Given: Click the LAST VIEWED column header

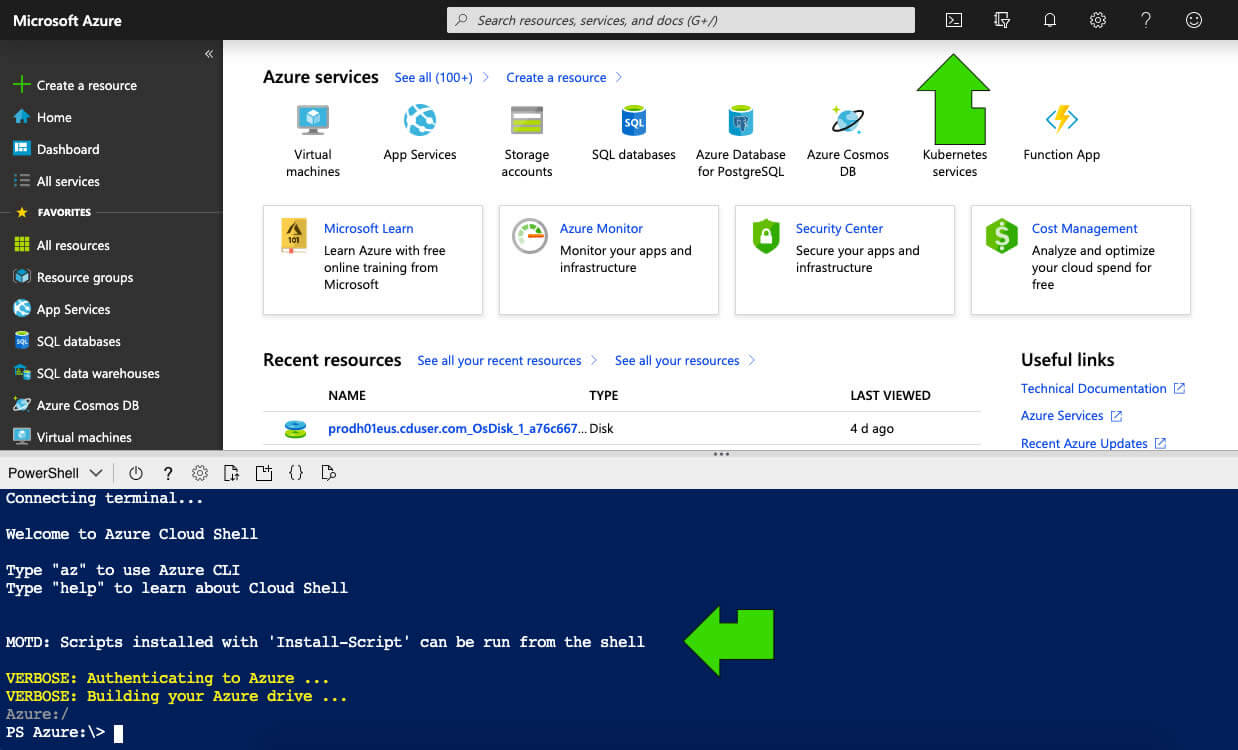Looking at the screenshot, I should (890, 395).
